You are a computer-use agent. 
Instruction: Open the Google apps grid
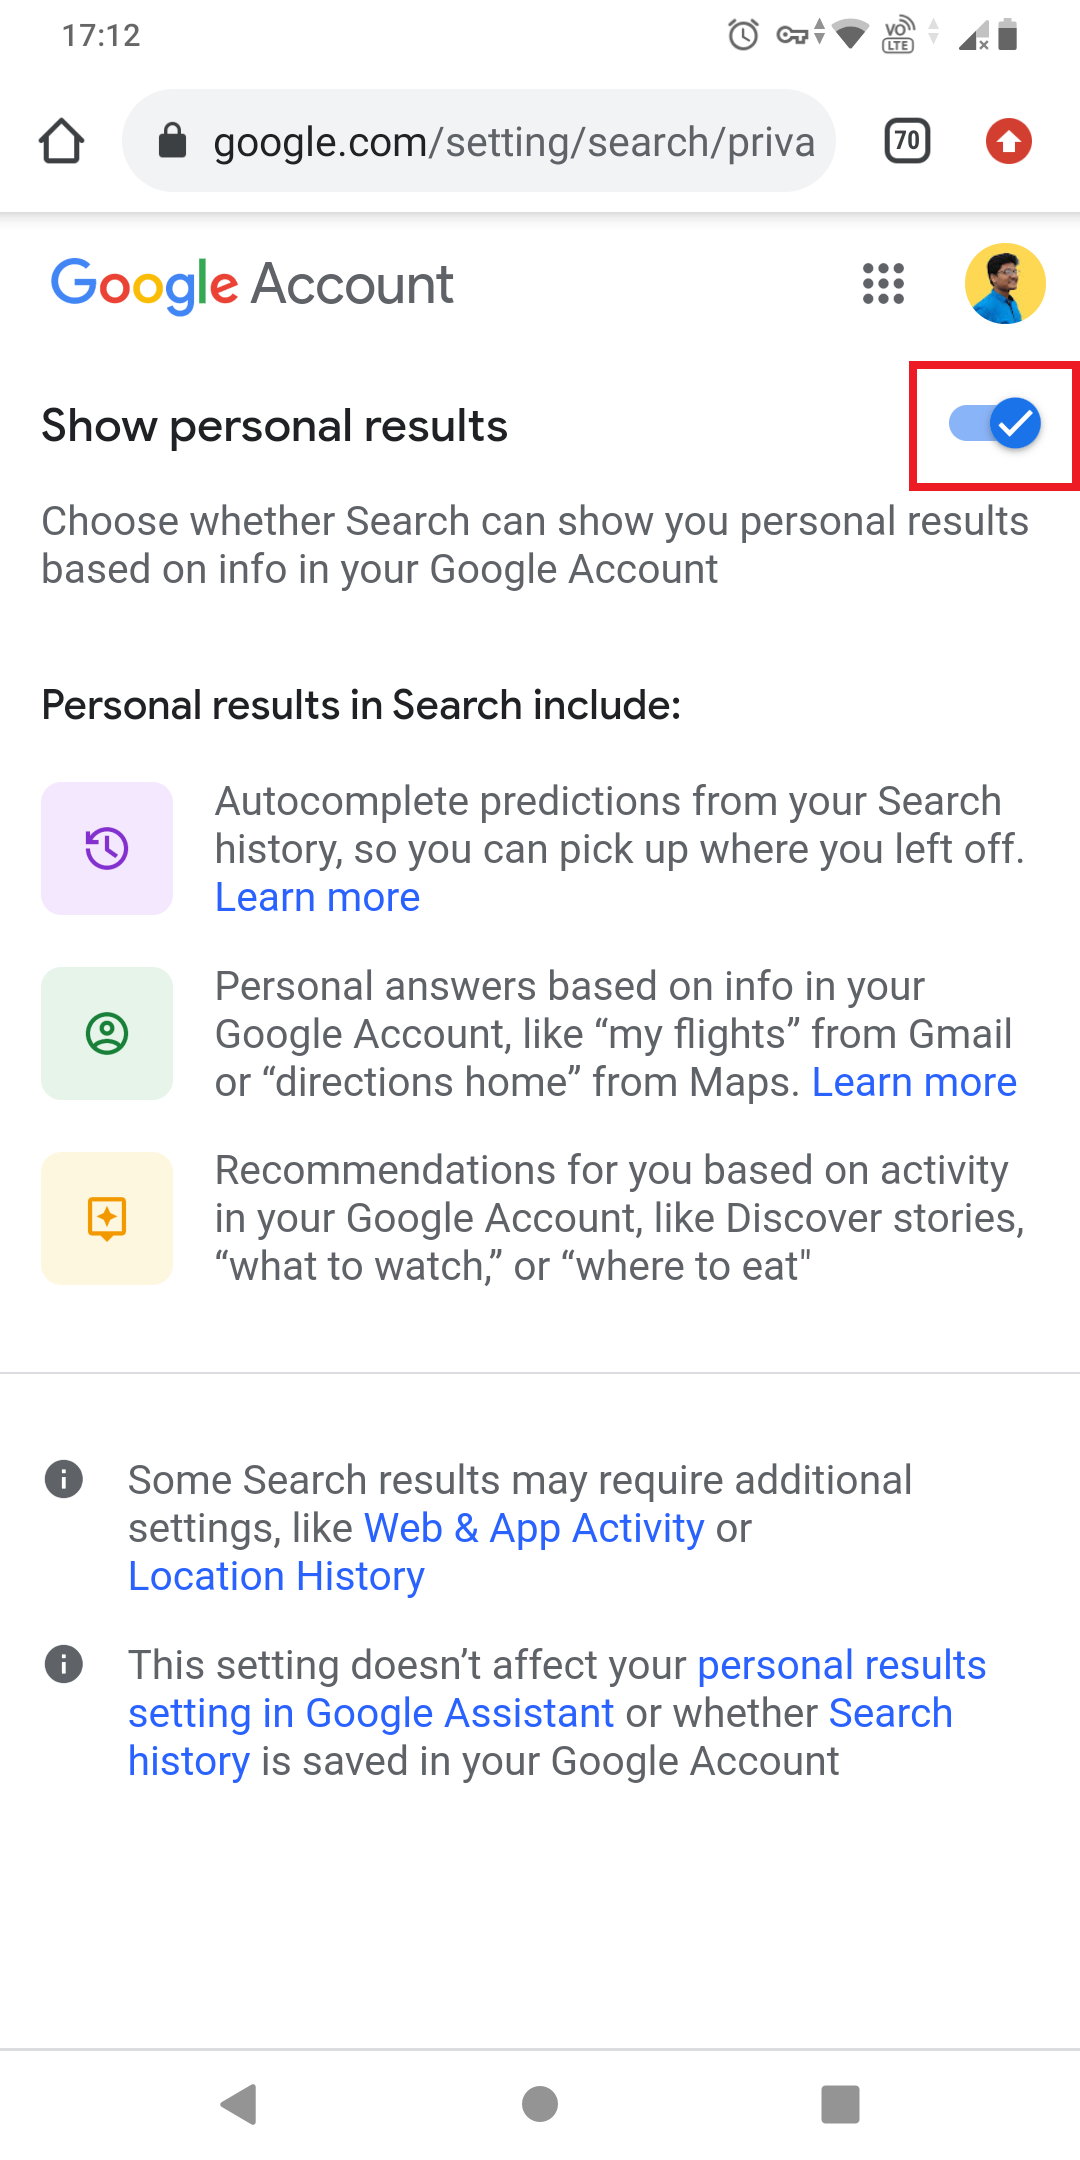(883, 284)
